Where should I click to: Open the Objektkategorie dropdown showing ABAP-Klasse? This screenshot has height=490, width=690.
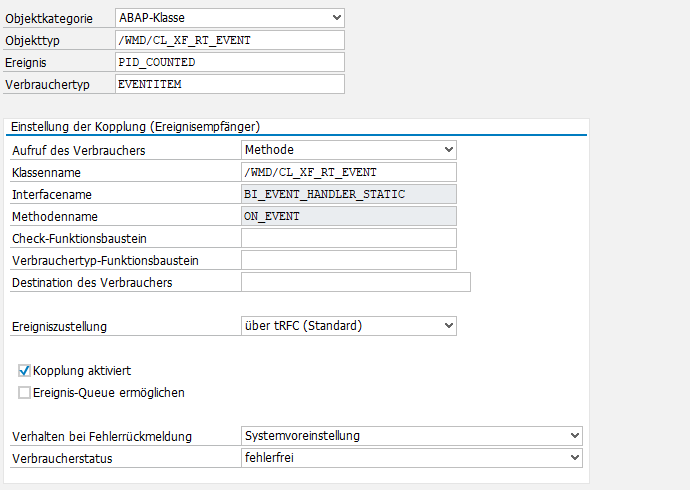(x=230, y=18)
